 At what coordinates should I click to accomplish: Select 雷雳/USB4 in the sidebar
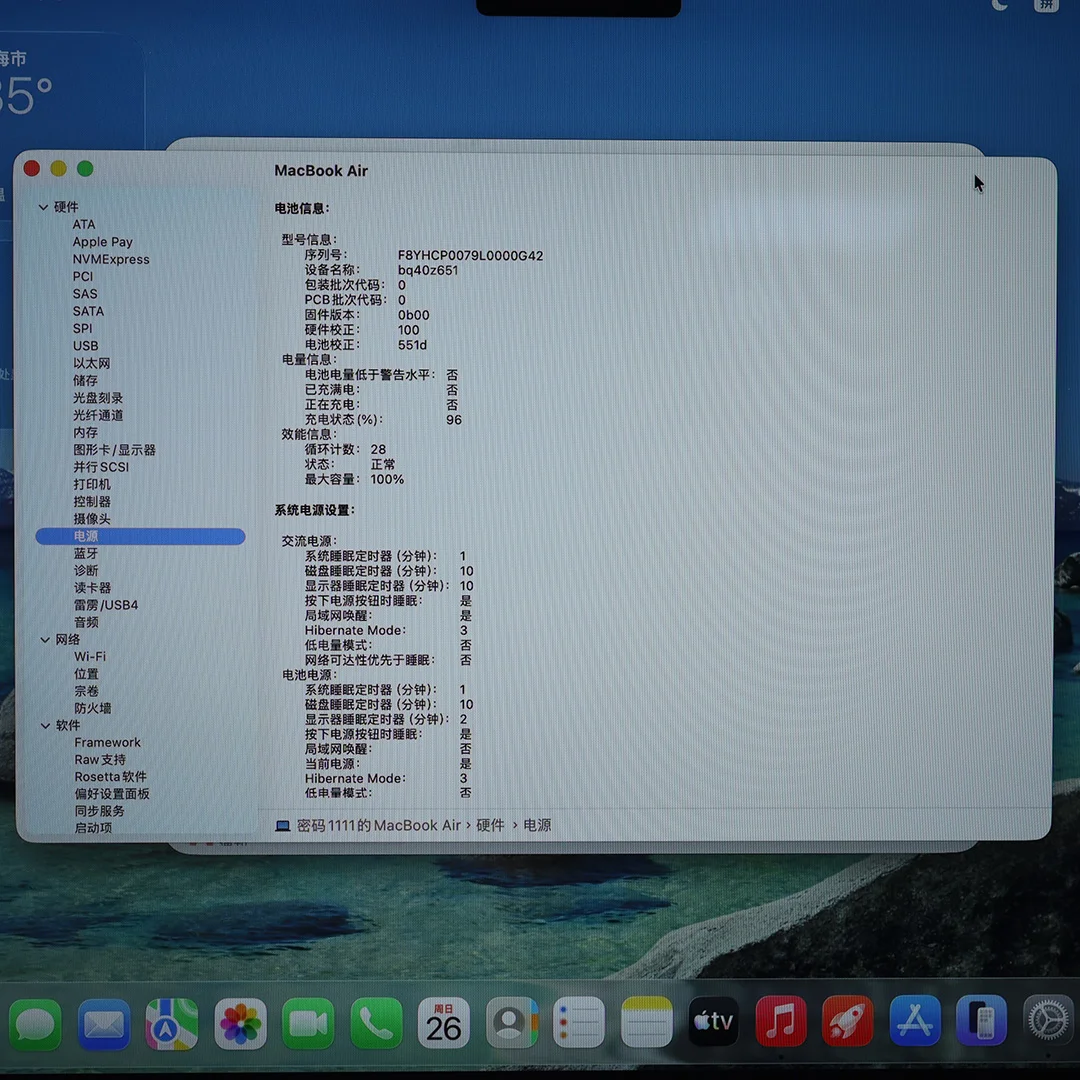(106, 605)
